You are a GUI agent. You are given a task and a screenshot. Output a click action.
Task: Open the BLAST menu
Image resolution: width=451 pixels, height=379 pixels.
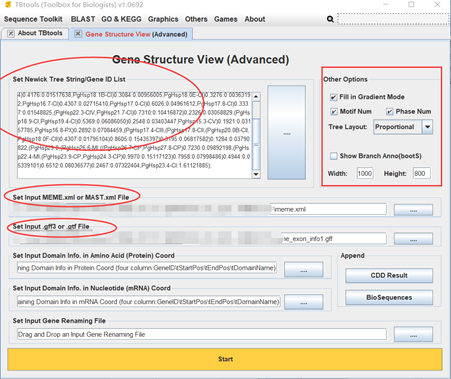[83, 19]
